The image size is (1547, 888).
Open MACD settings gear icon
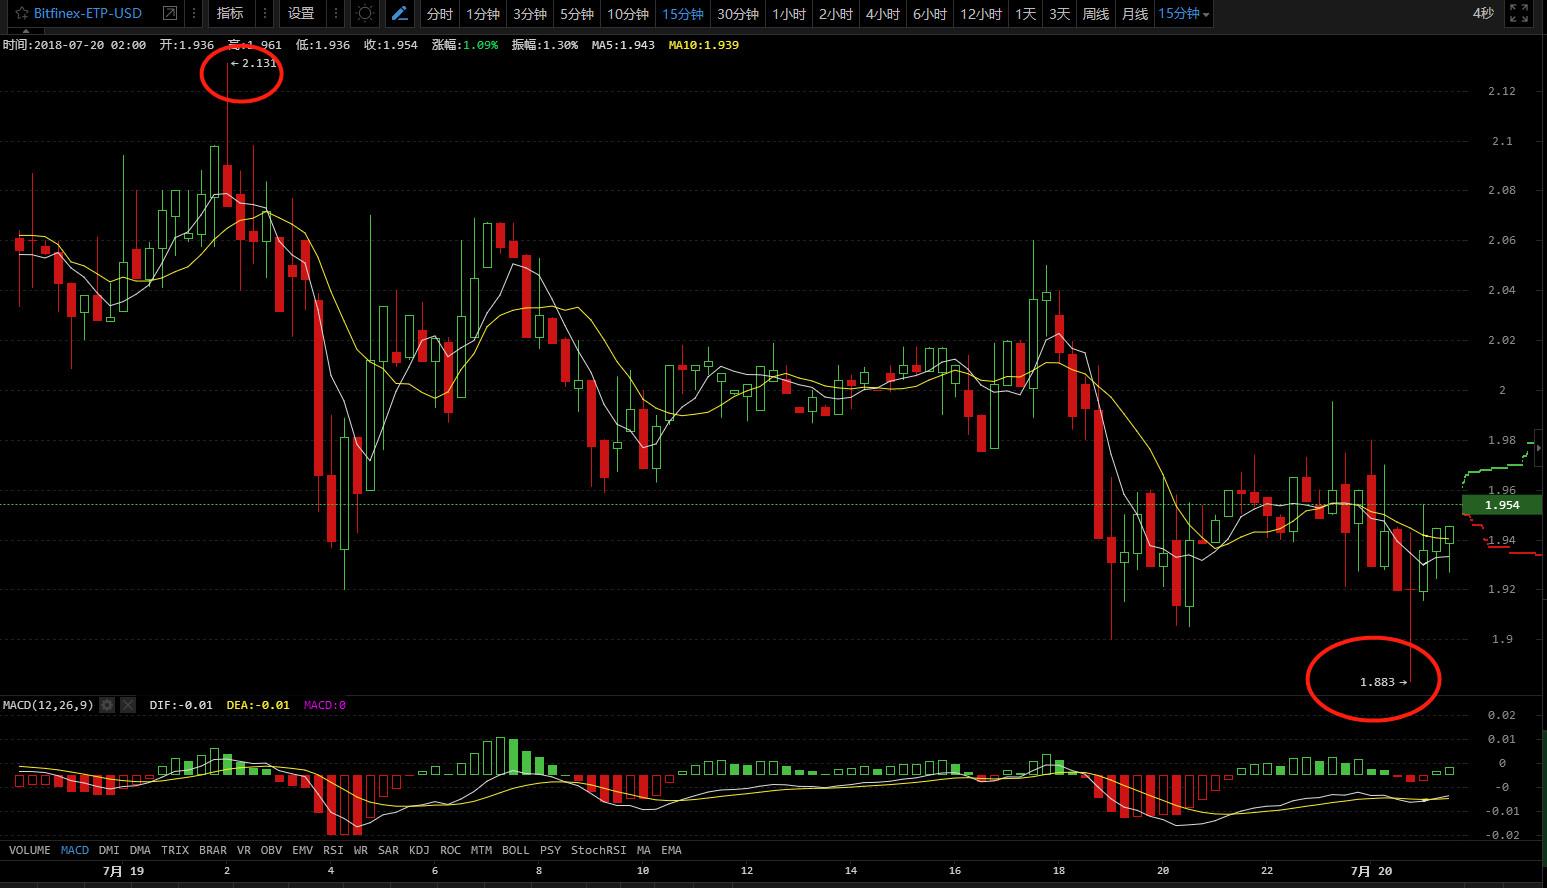point(108,705)
